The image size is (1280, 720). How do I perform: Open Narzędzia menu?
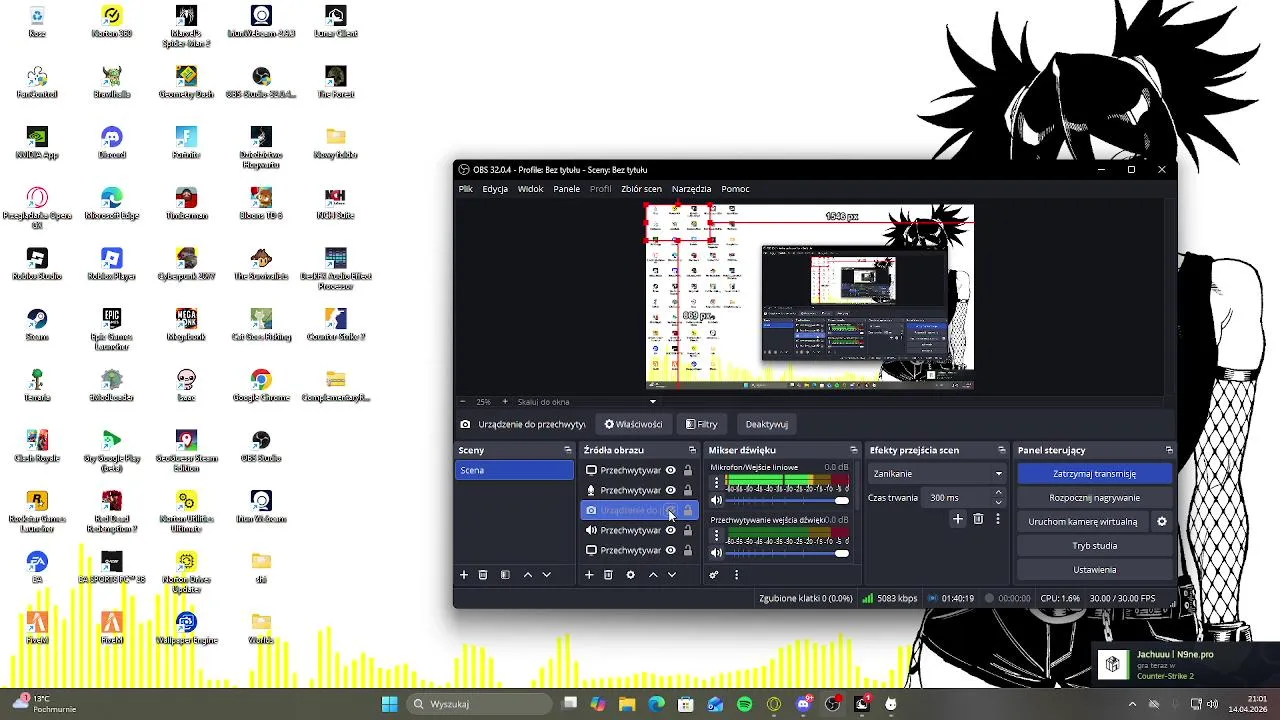pyautogui.click(x=691, y=189)
